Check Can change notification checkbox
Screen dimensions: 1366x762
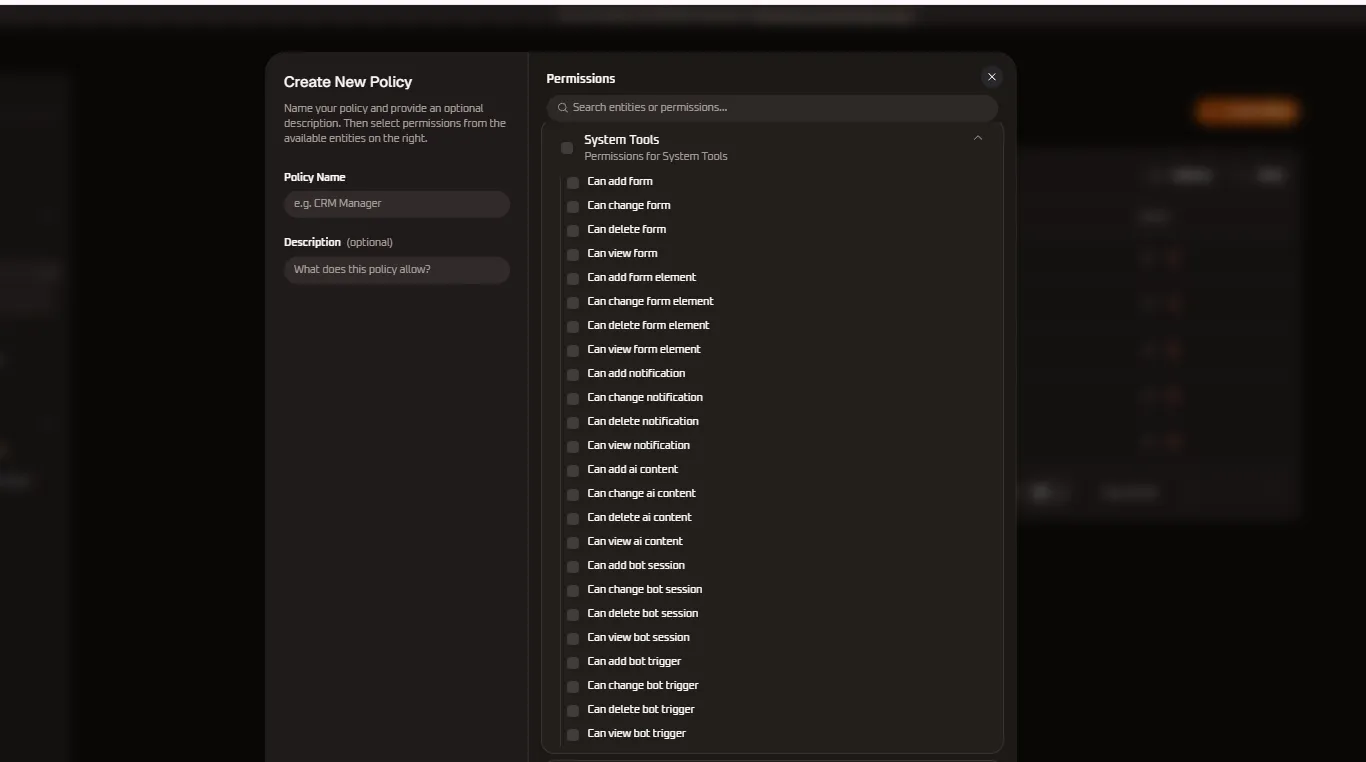pos(573,399)
